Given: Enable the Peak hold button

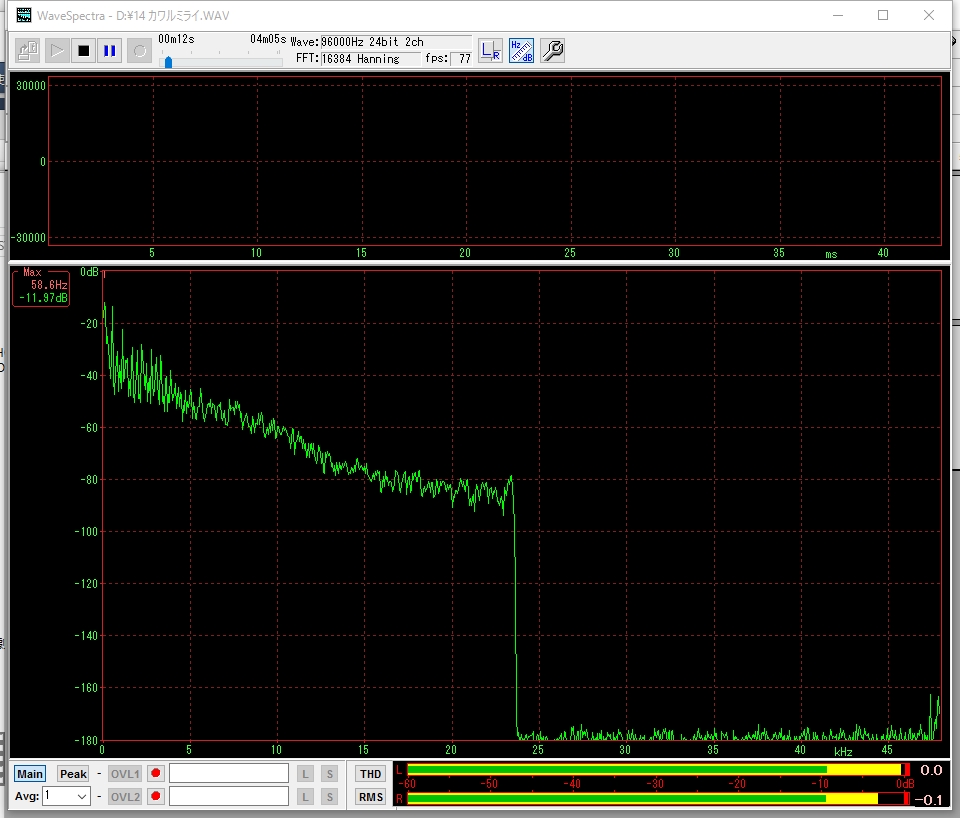Looking at the screenshot, I should pos(73,774).
